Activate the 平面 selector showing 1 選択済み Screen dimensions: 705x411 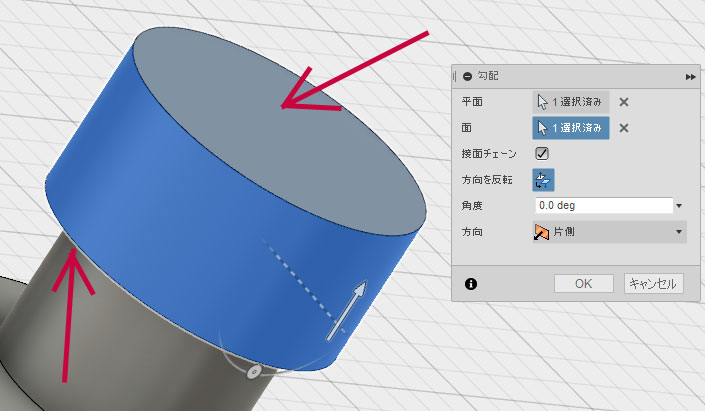tap(570, 102)
